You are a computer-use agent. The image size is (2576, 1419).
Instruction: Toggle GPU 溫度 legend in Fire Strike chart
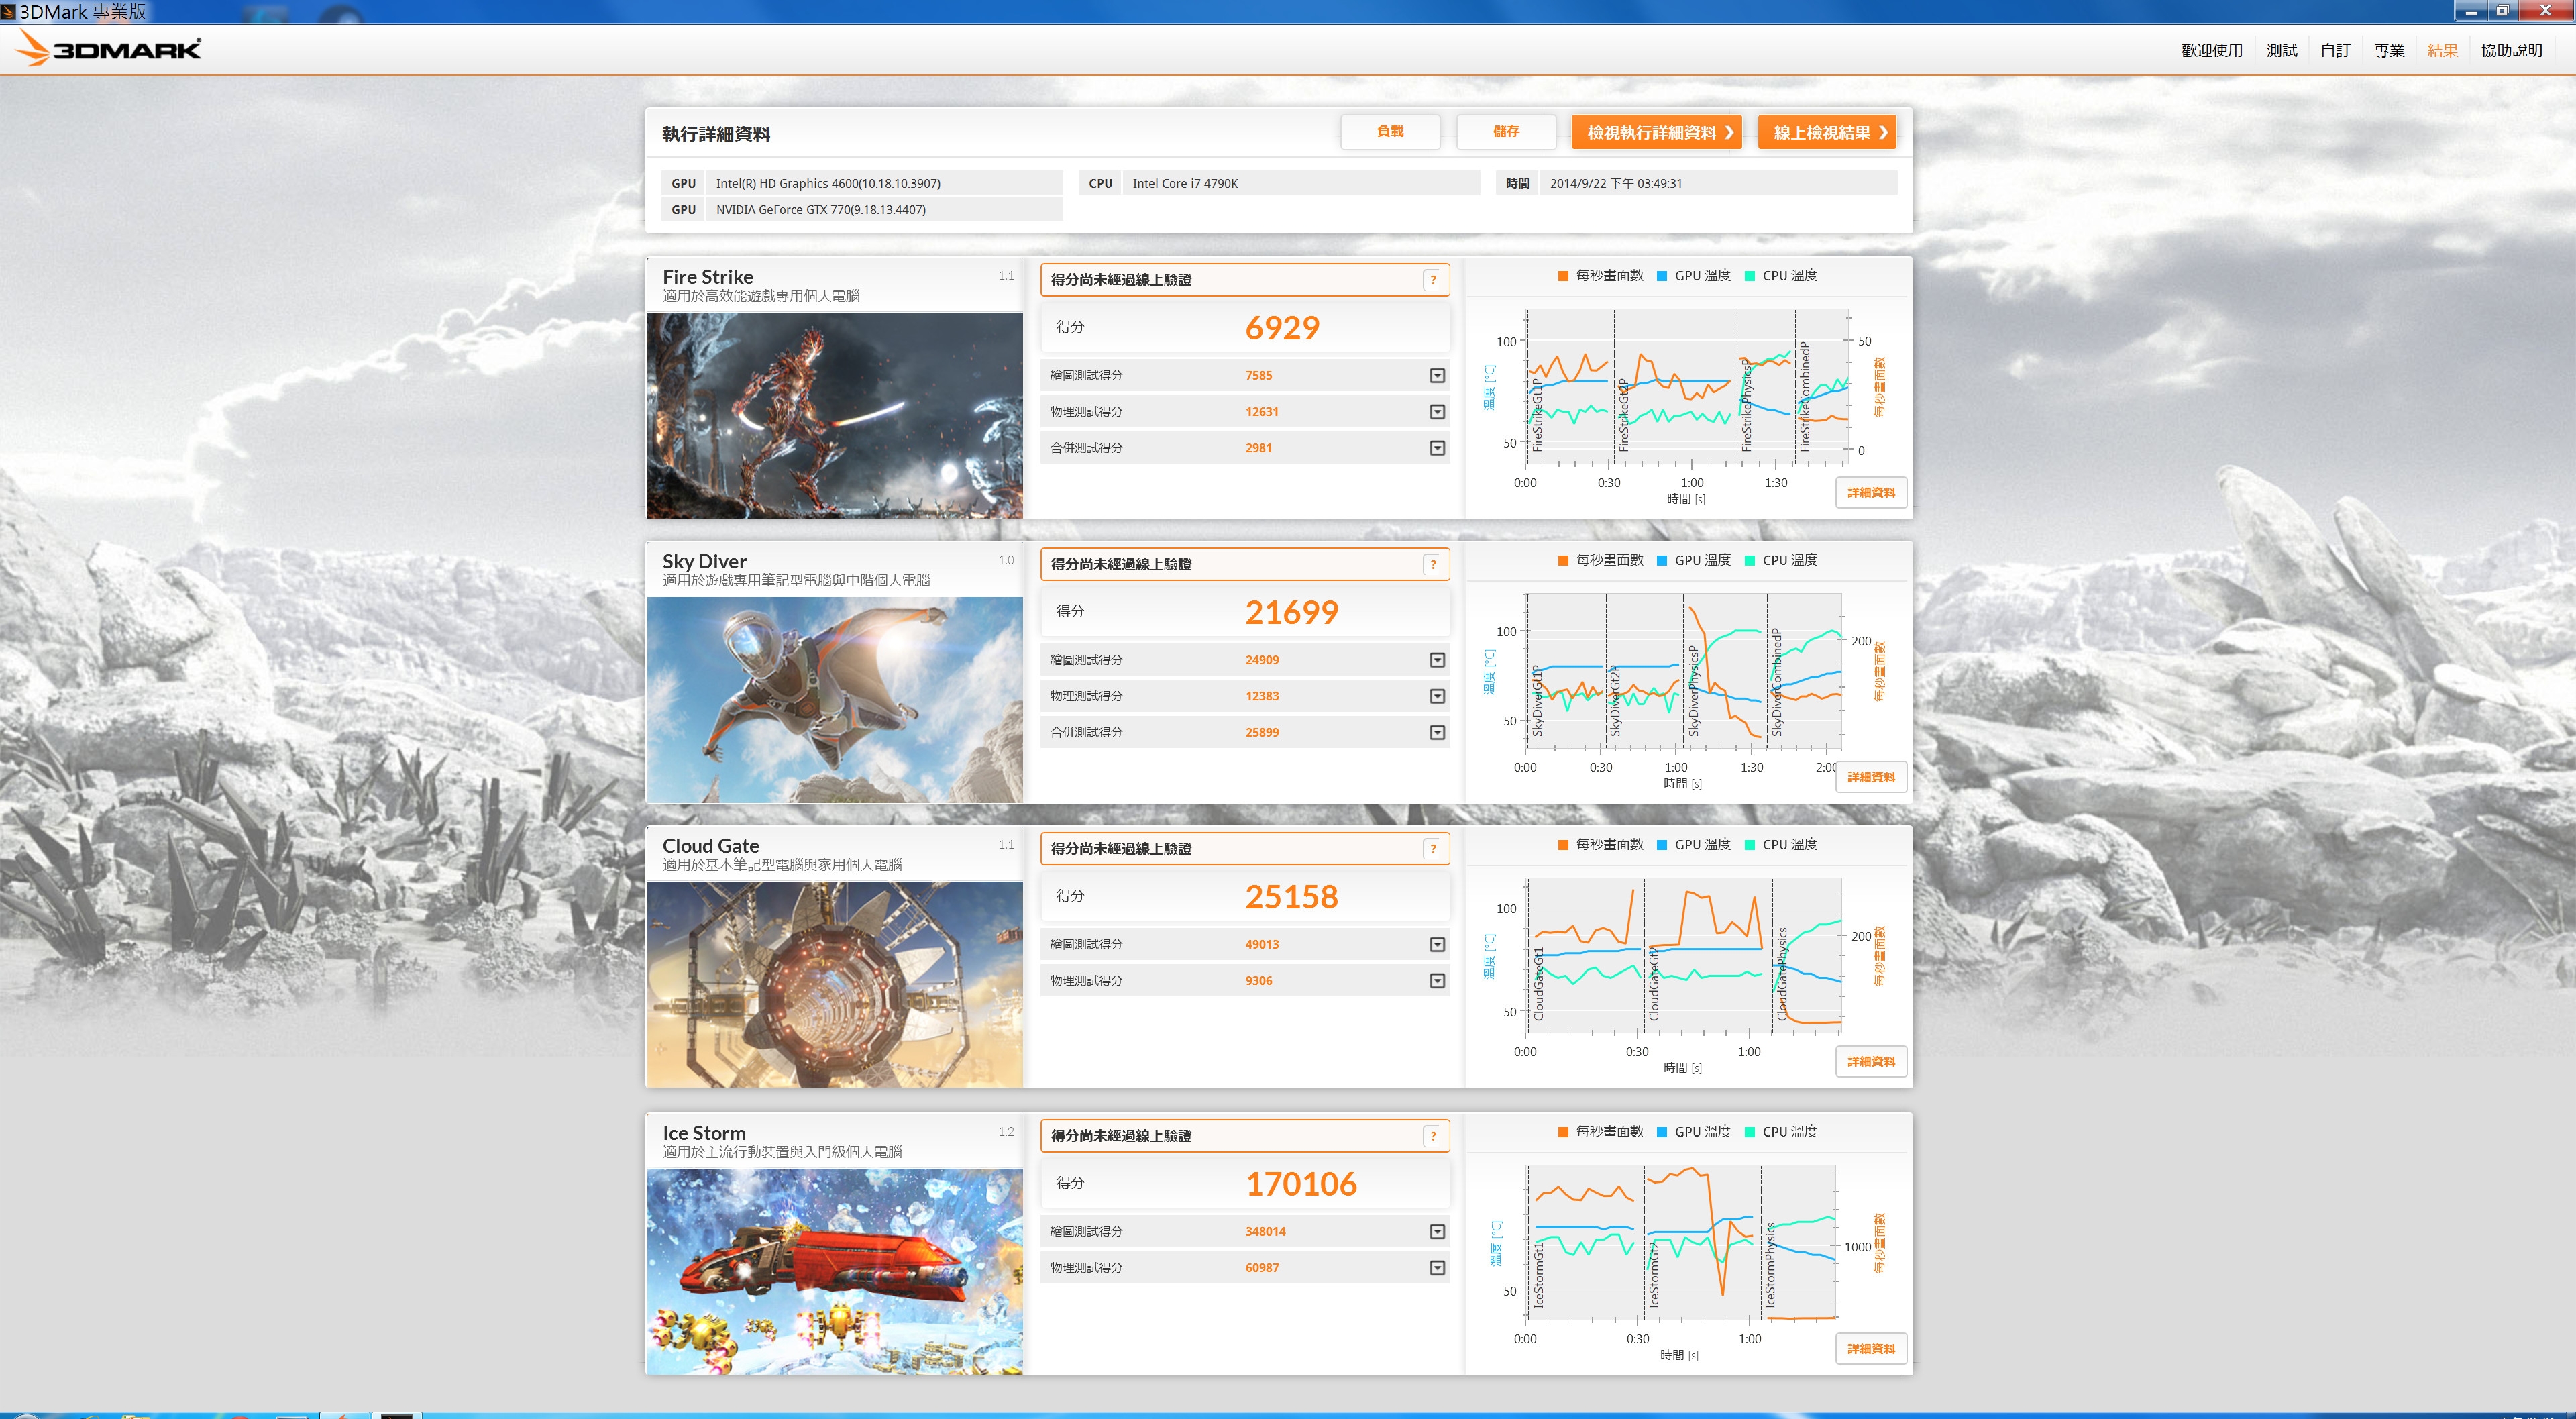click(x=1693, y=276)
